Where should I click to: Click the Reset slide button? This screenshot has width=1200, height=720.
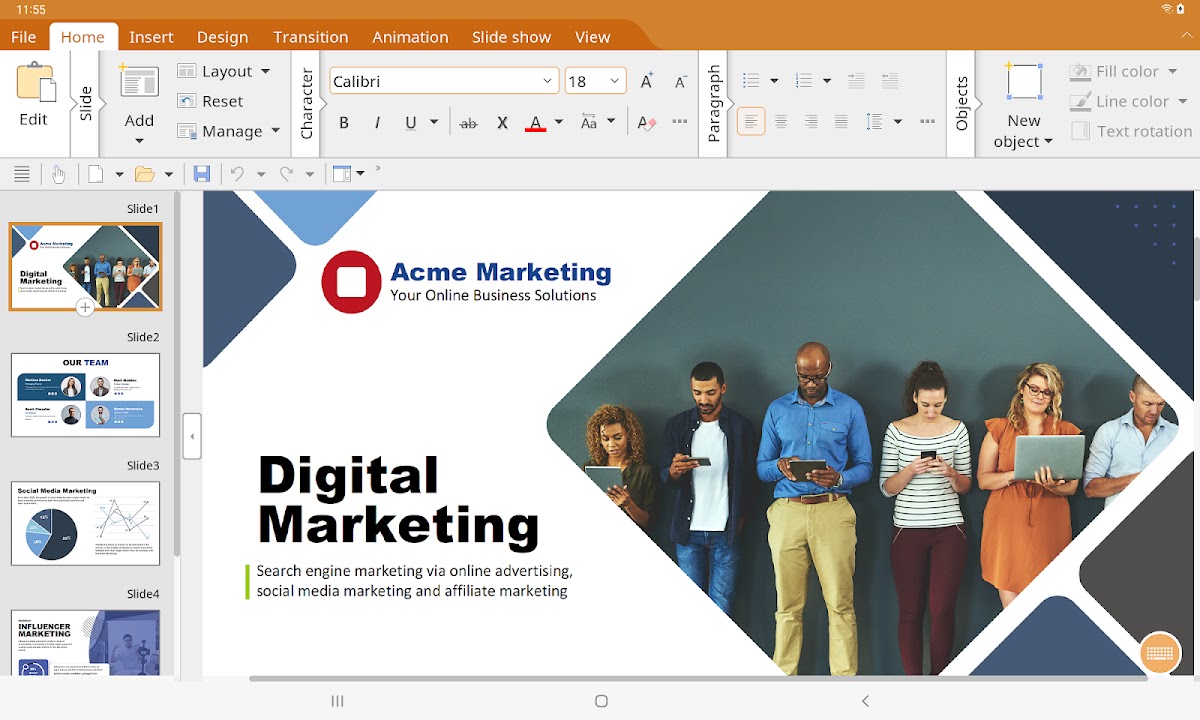211,101
